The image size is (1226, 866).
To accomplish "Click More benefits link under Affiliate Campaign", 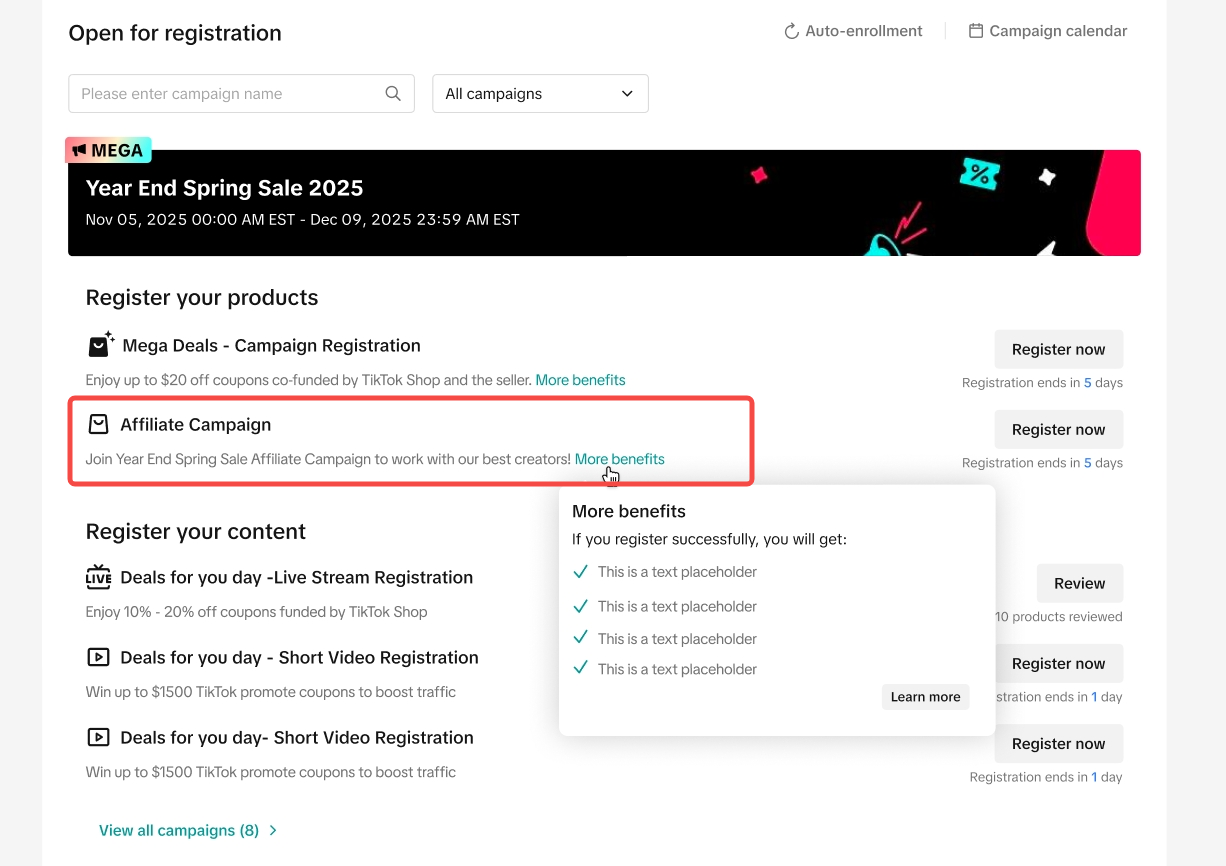I will click(x=619, y=459).
